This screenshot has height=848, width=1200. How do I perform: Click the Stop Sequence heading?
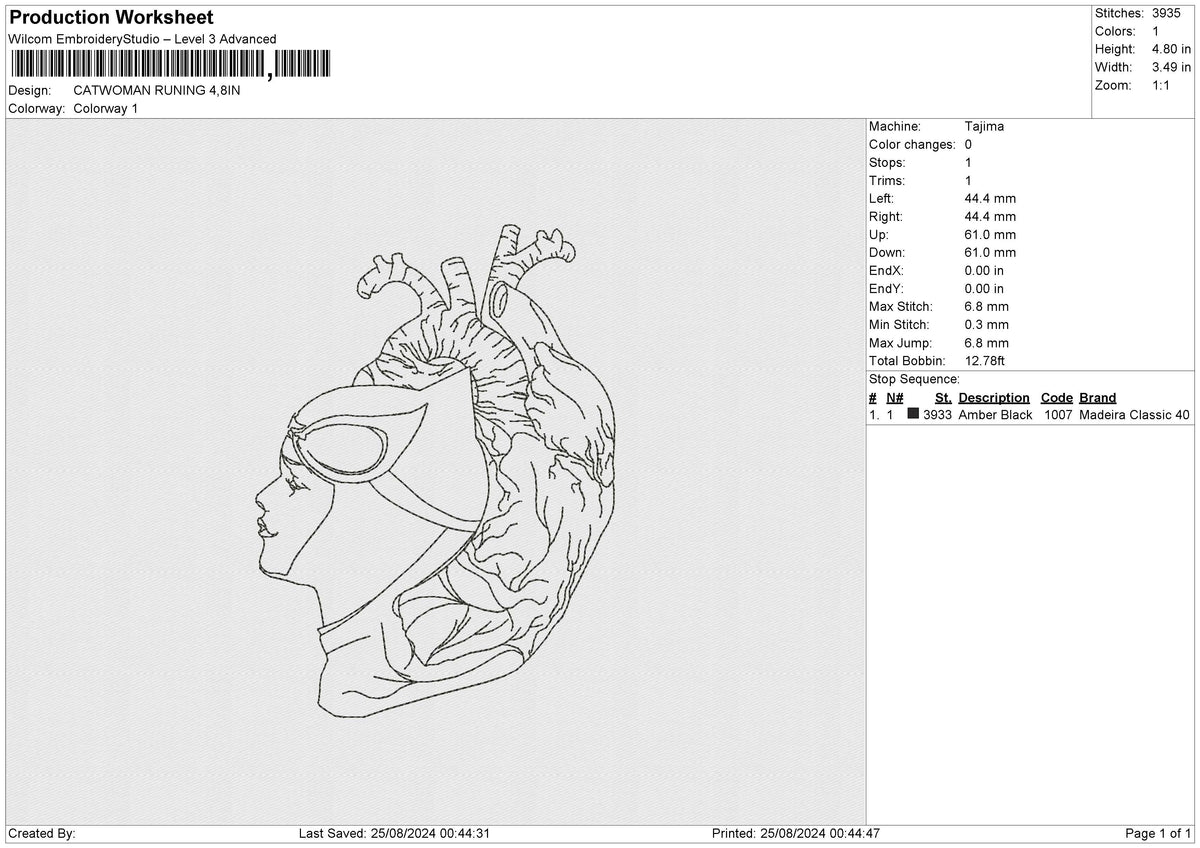pos(914,379)
